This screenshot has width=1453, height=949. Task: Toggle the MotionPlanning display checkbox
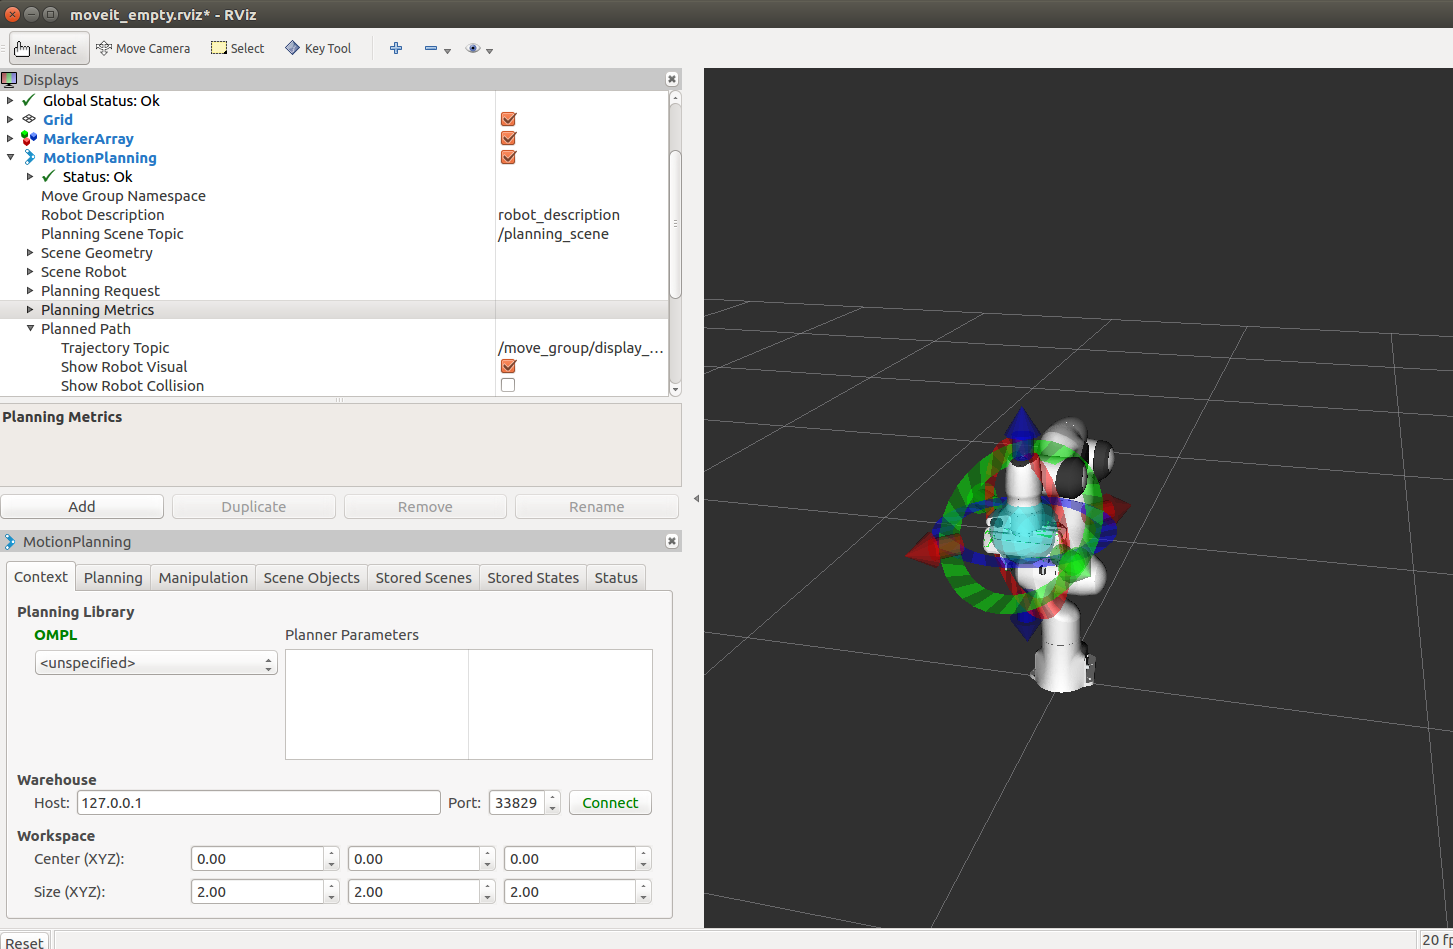pyautogui.click(x=508, y=157)
